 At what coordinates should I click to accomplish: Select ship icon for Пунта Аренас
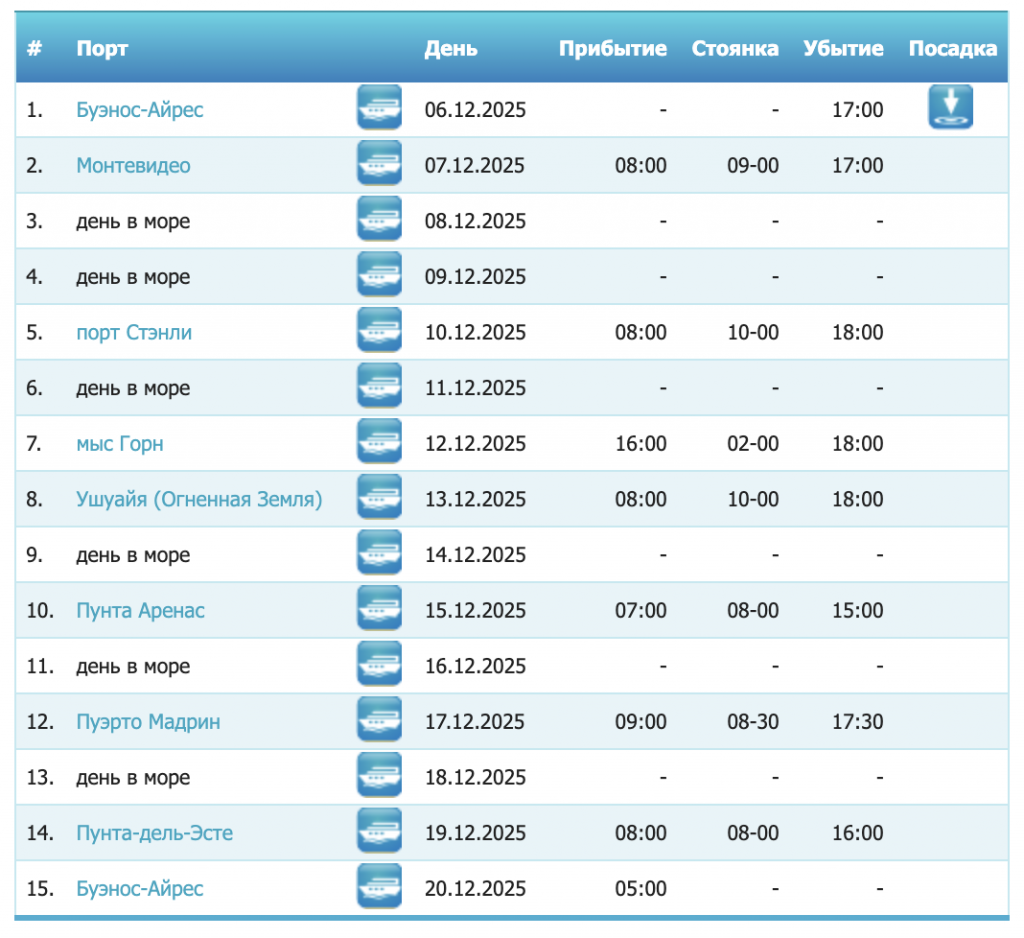click(379, 609)
